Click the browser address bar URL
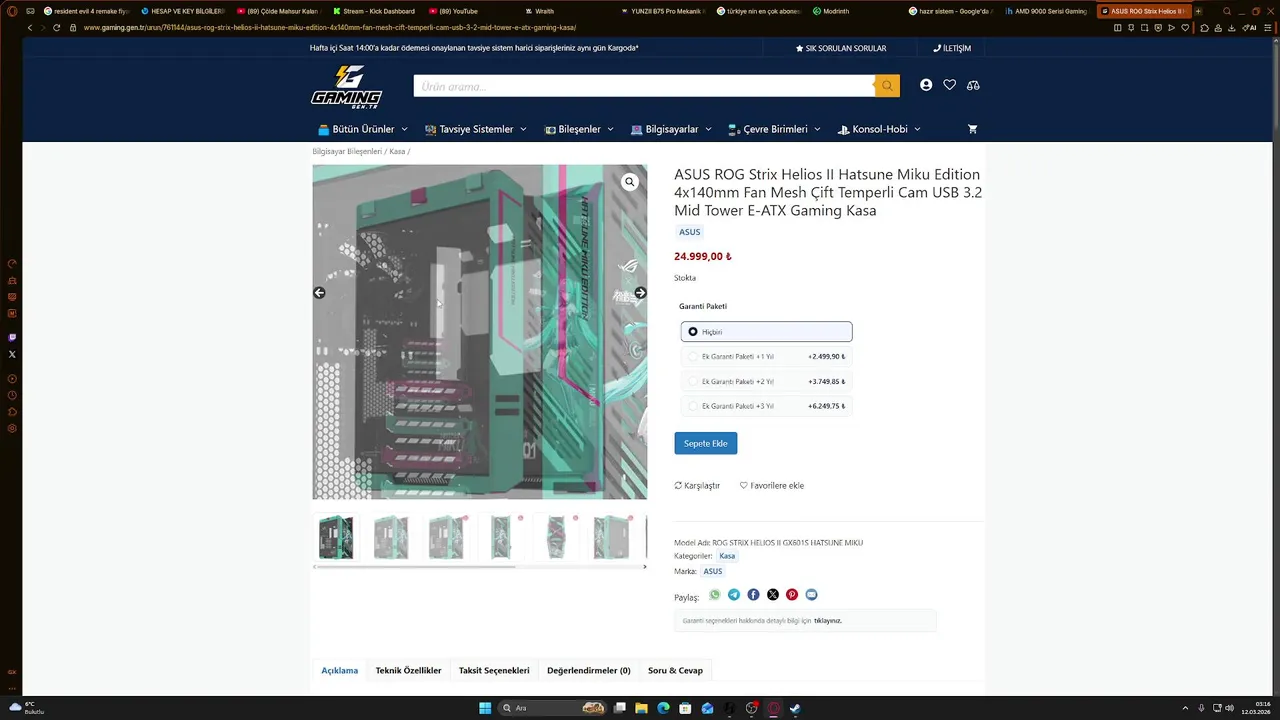 coord(330,27)
